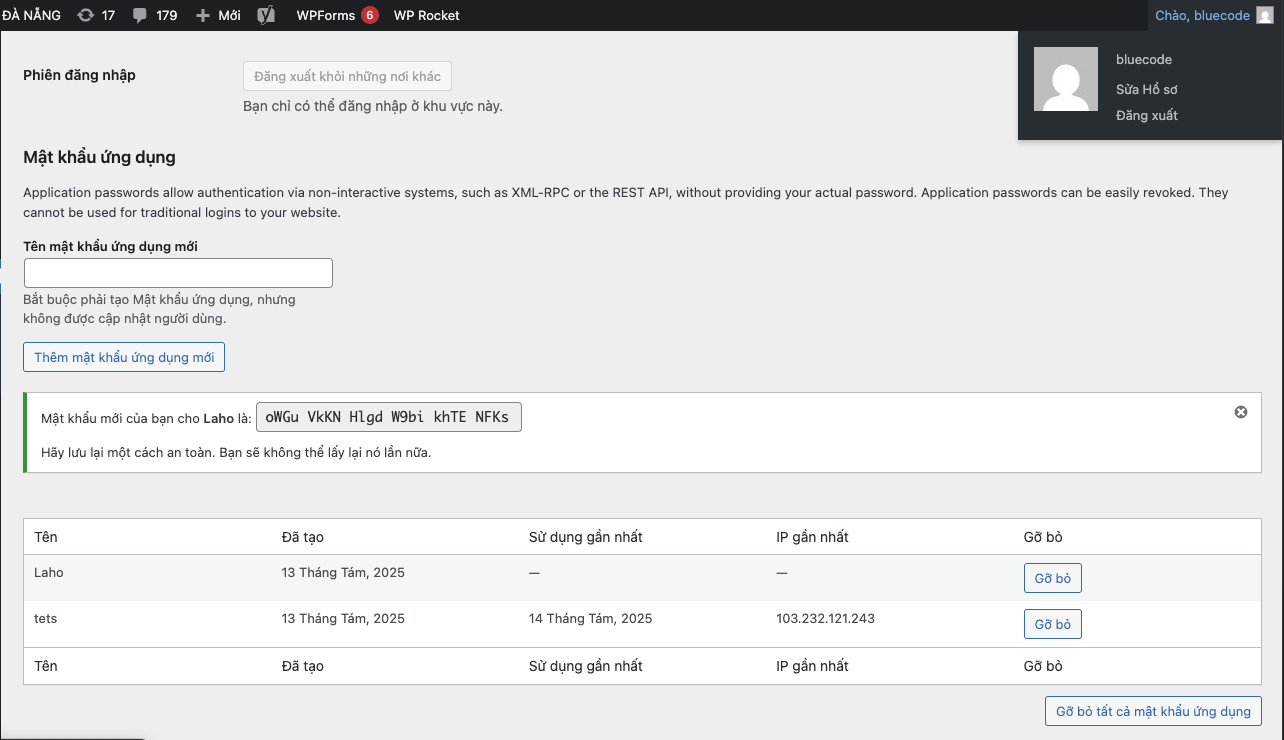1284x740 pixels.
Task: Click Đăng xuất khỏi những nơi khác button
Action: [347, 76]
